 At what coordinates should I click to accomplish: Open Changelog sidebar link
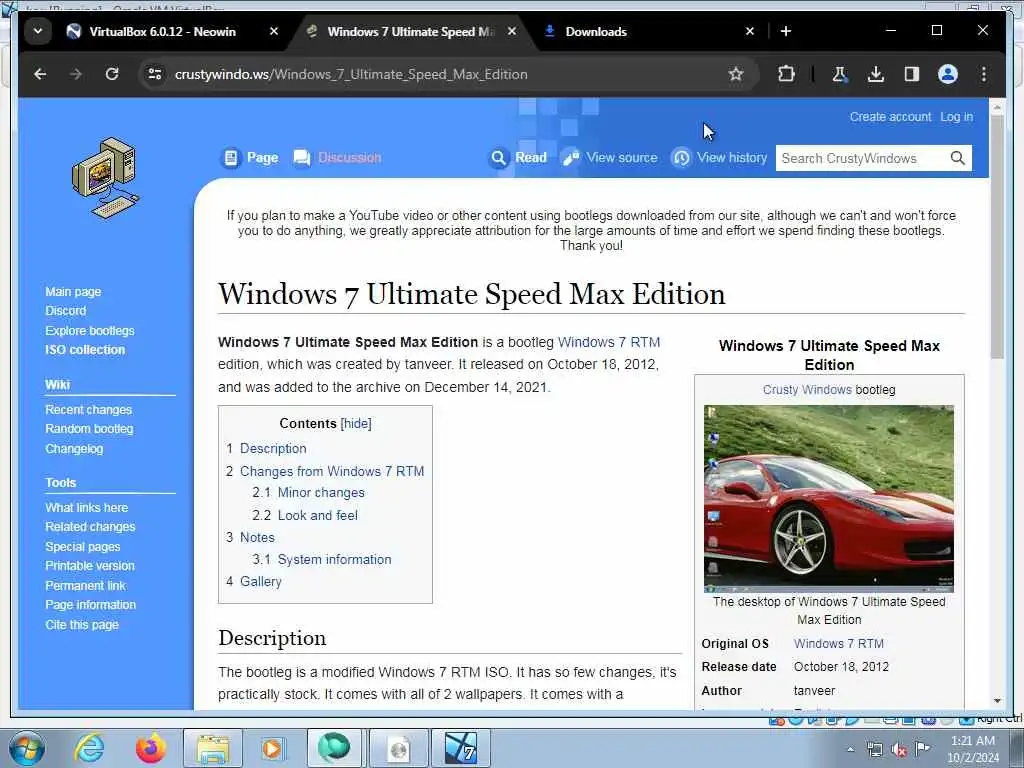(x=74, y=449)
